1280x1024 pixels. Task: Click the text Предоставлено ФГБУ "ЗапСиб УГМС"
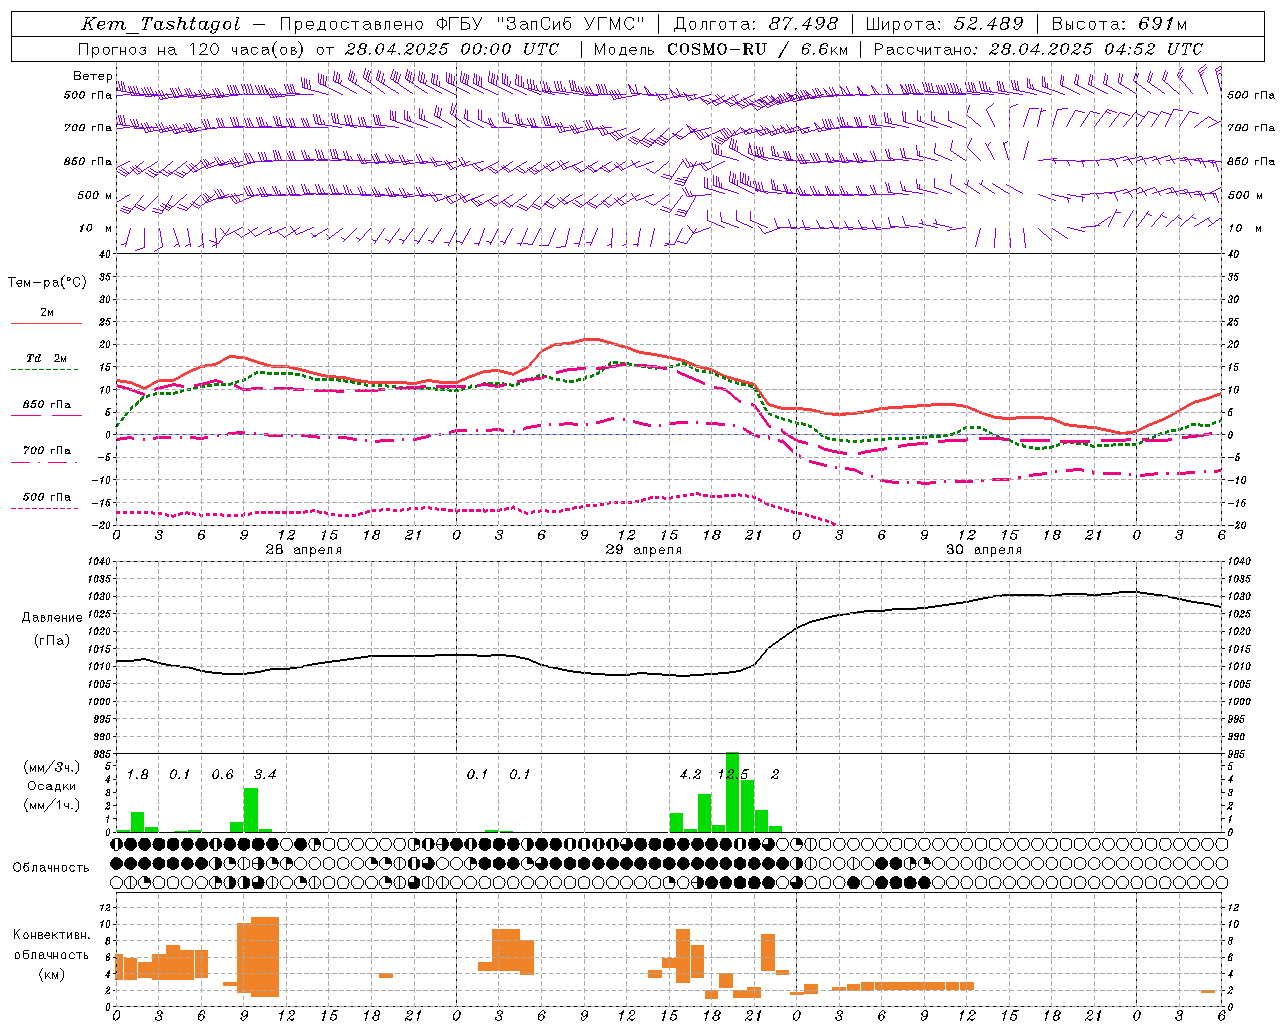462,25
